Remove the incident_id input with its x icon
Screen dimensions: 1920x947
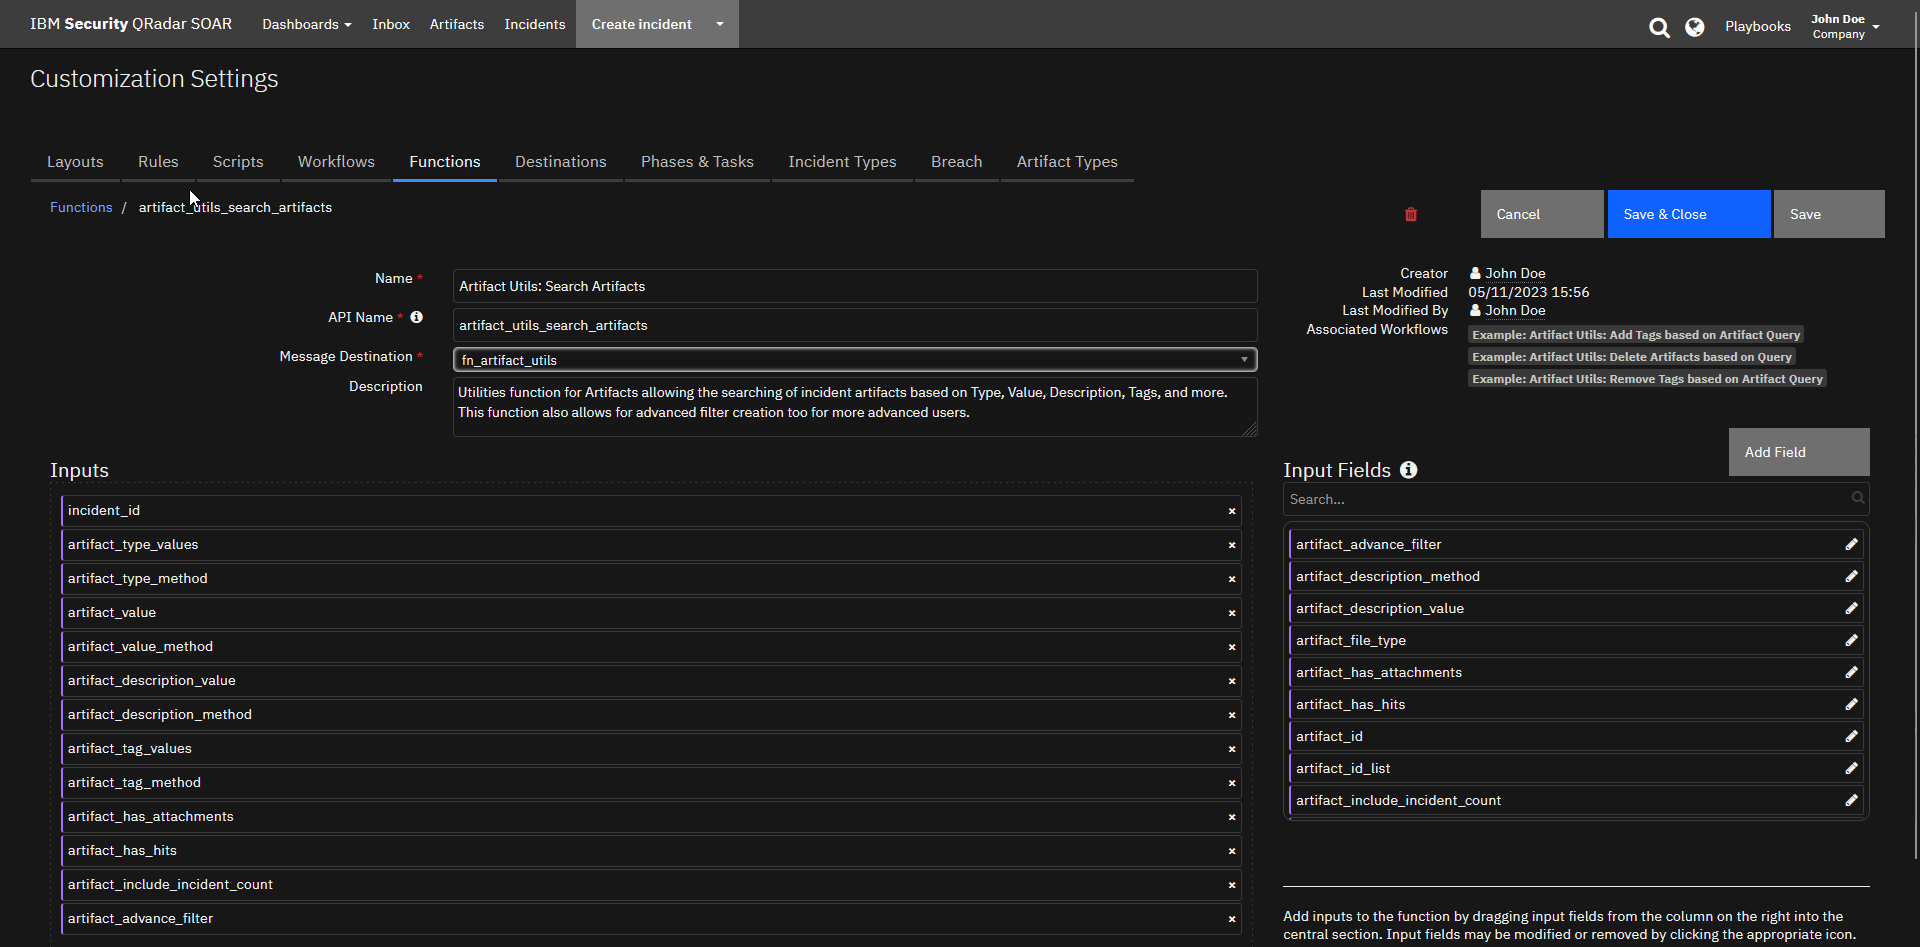coord(1231,511)
